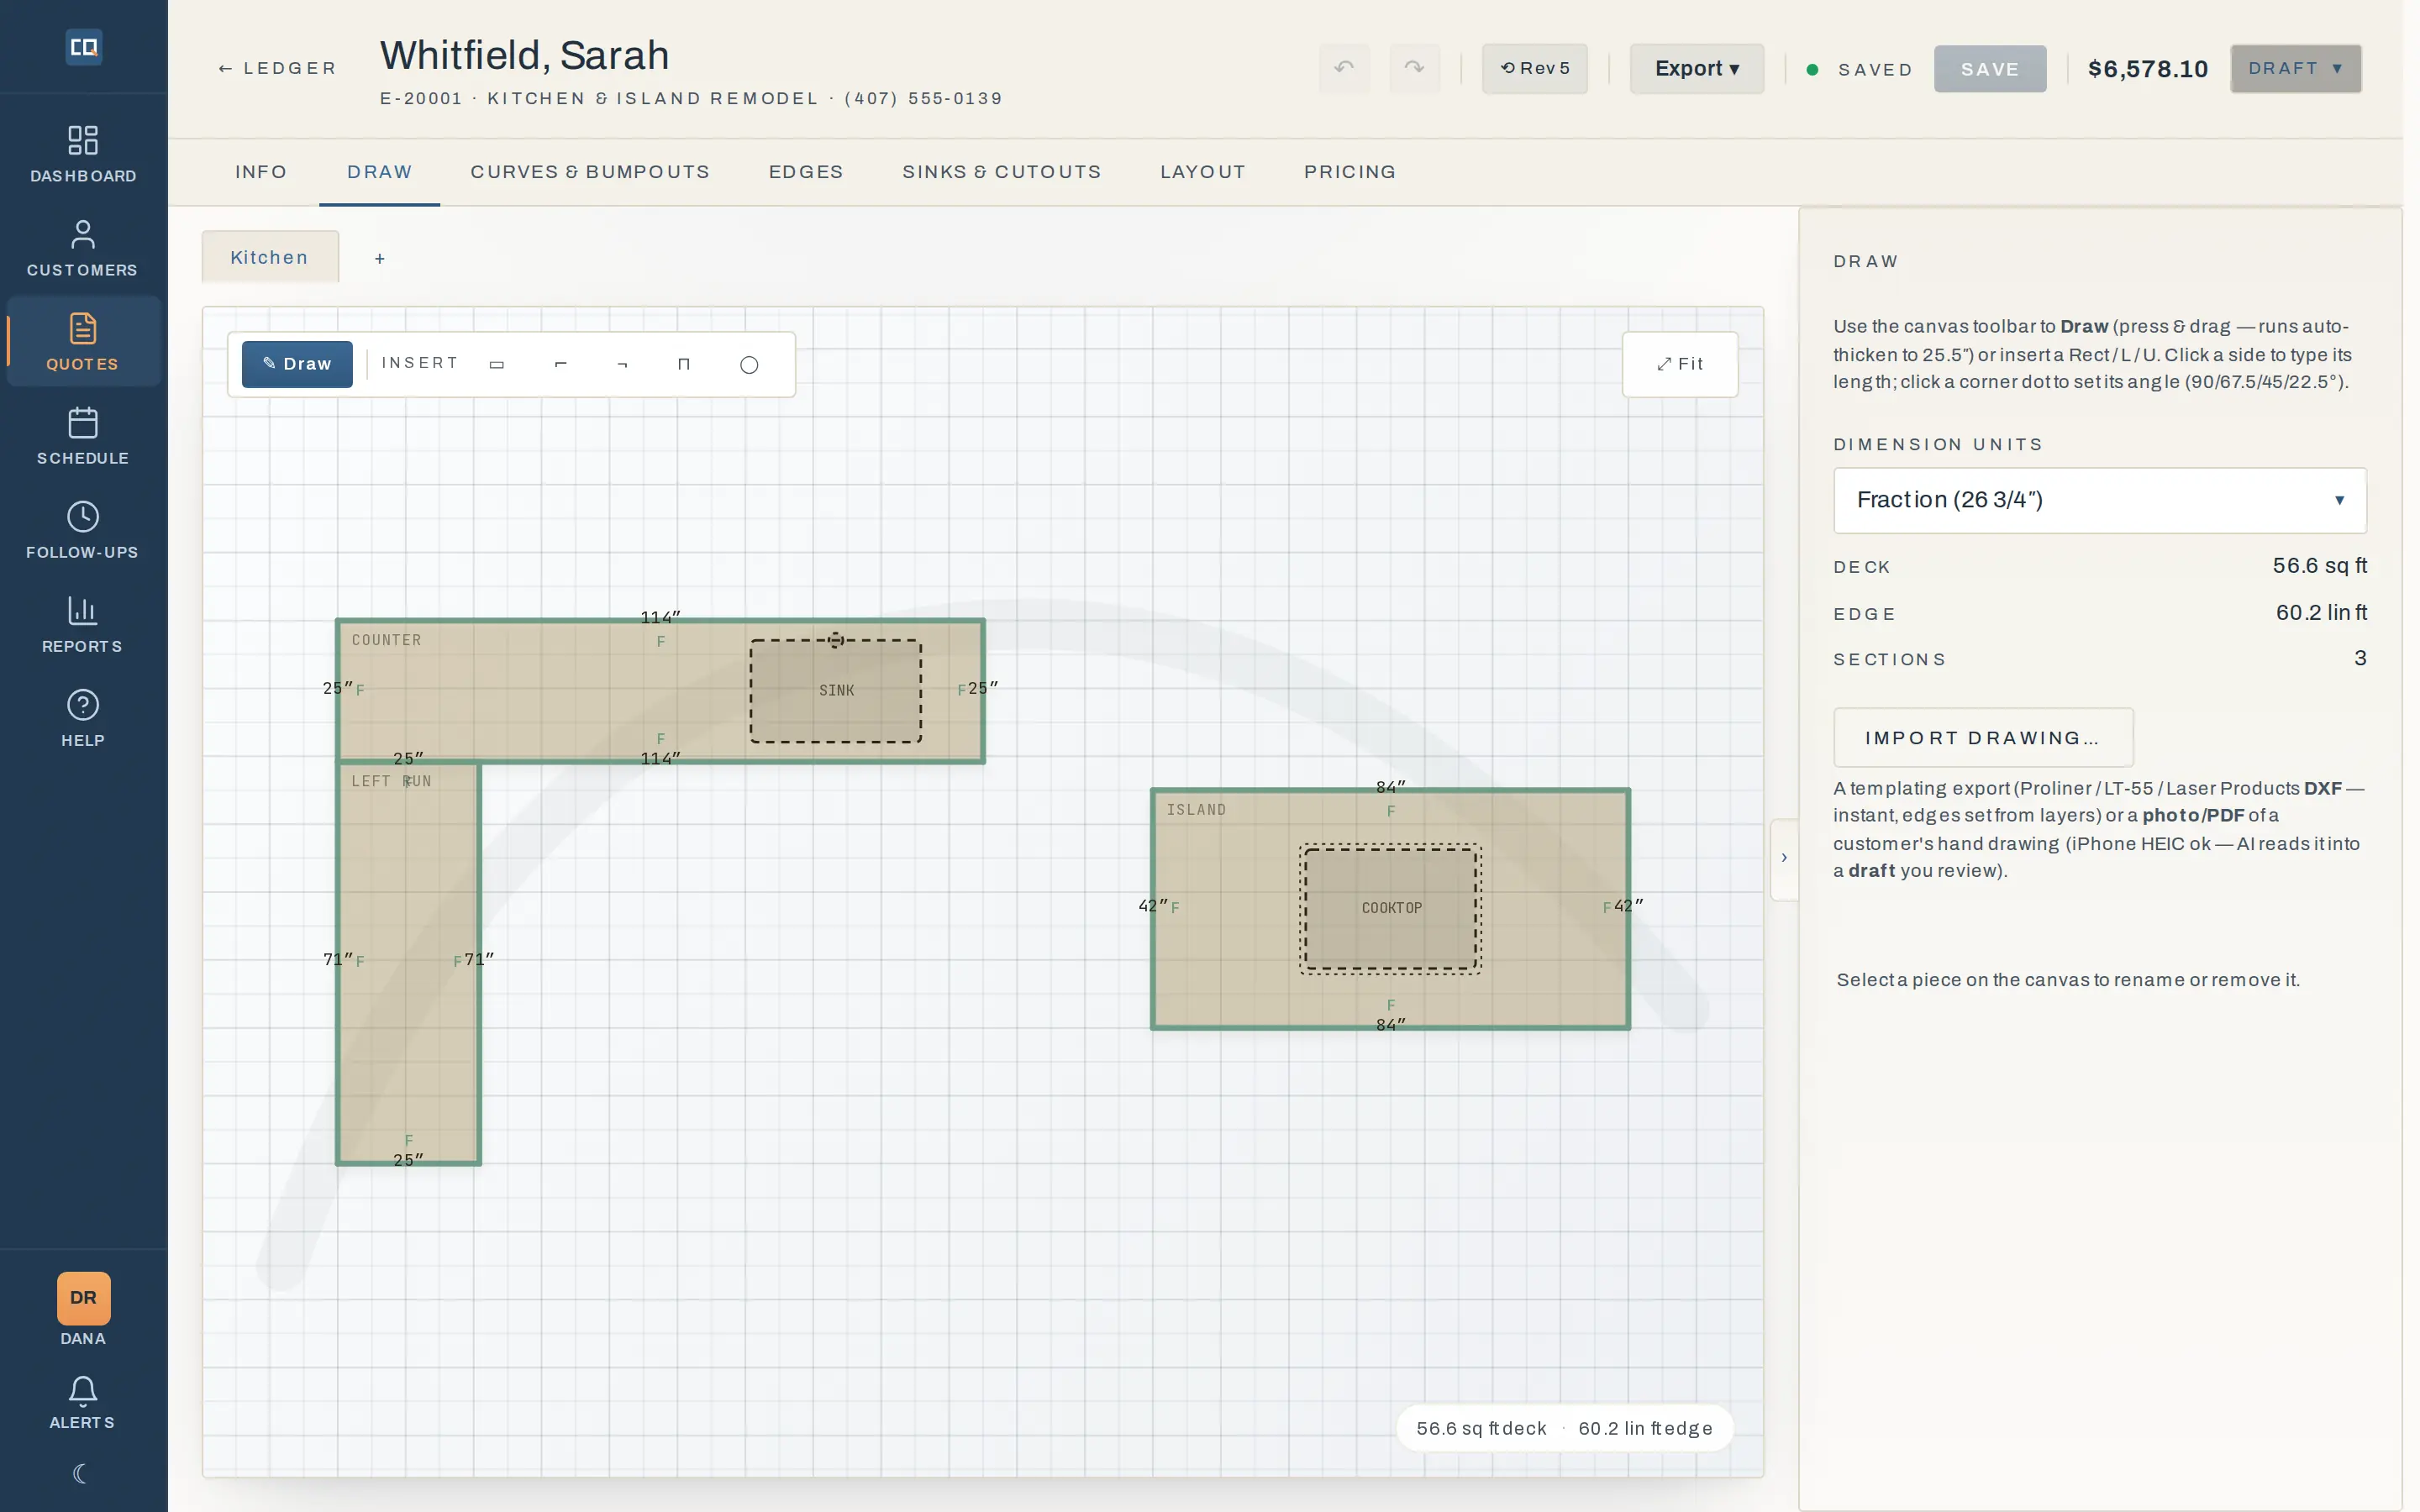2420x1512 pixels.
Task: Click the 84" top dimension of Island
Action: point(1390,787)
